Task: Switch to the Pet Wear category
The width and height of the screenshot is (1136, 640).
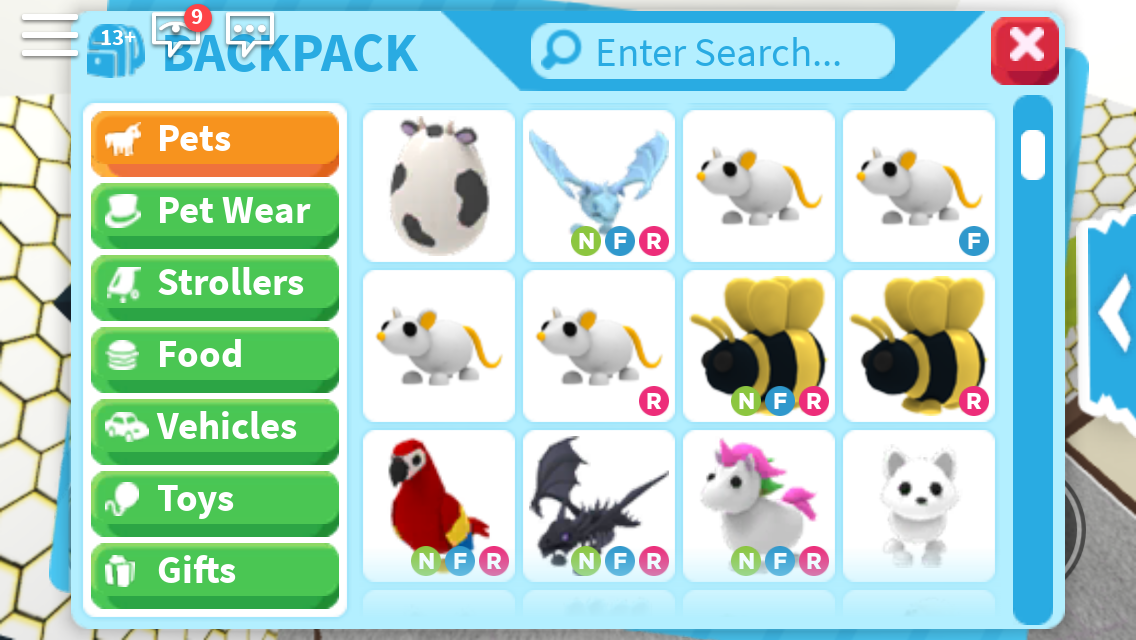Action: [215, 215]
